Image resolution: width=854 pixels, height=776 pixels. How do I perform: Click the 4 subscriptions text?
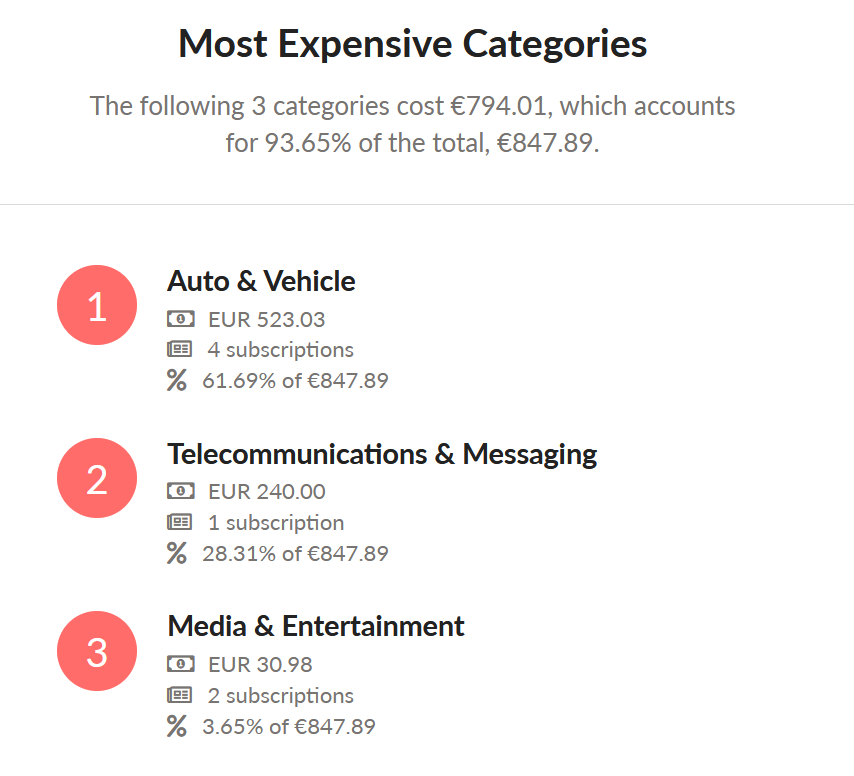(280, 350)
